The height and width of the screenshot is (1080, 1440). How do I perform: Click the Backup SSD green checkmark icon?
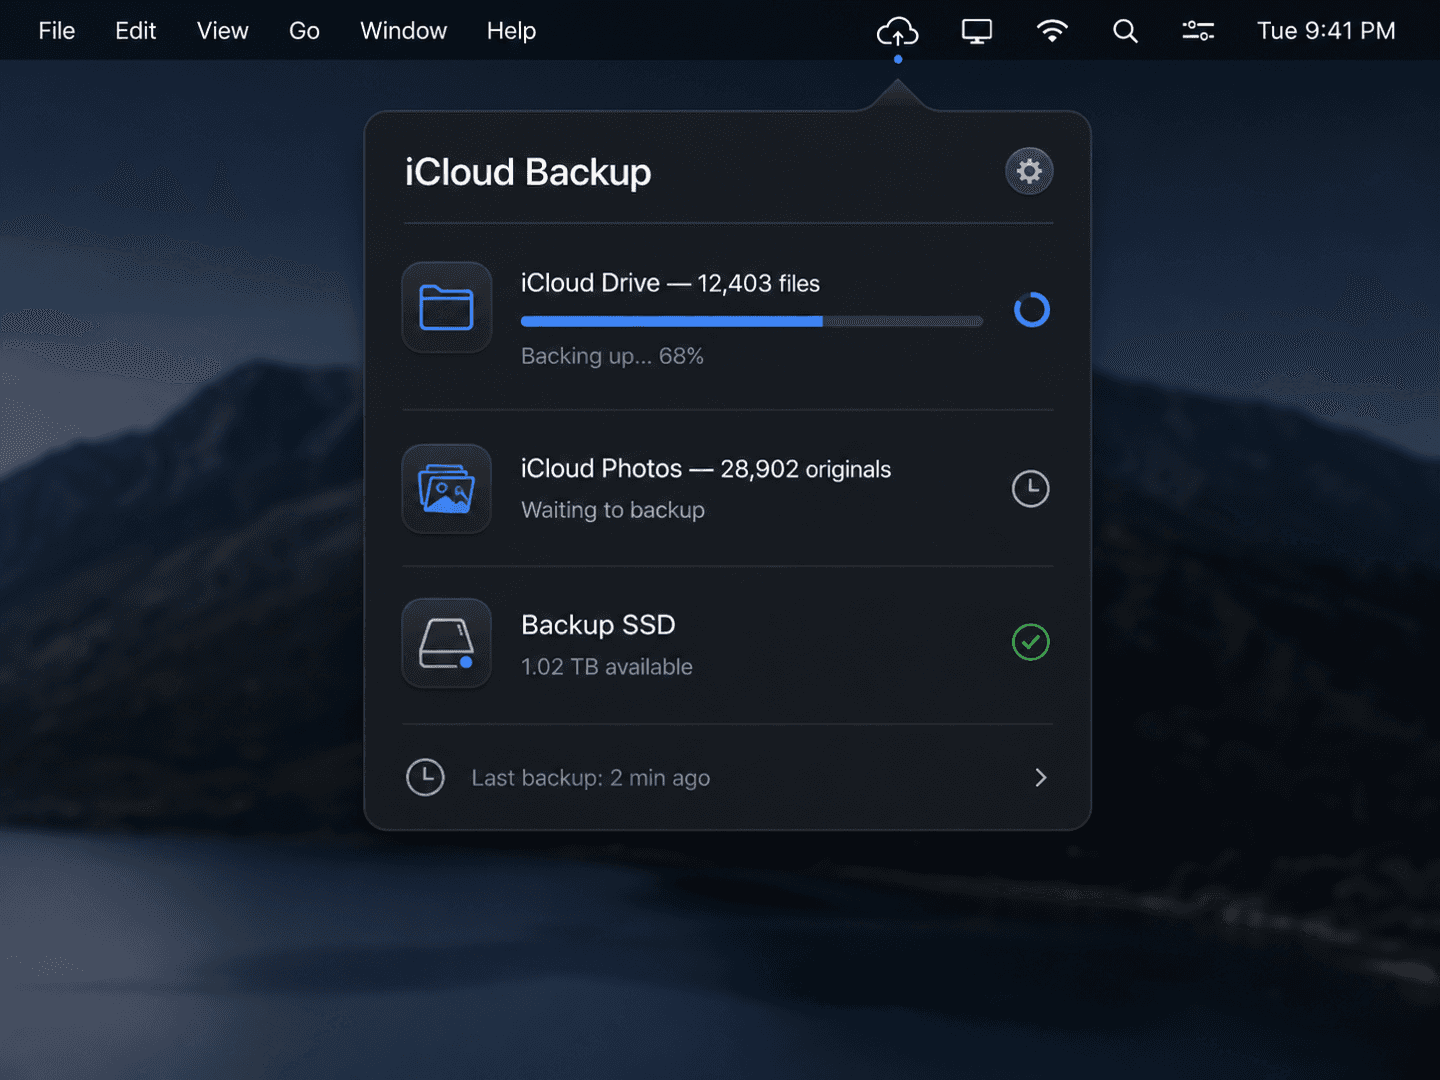pos(1030,642)
